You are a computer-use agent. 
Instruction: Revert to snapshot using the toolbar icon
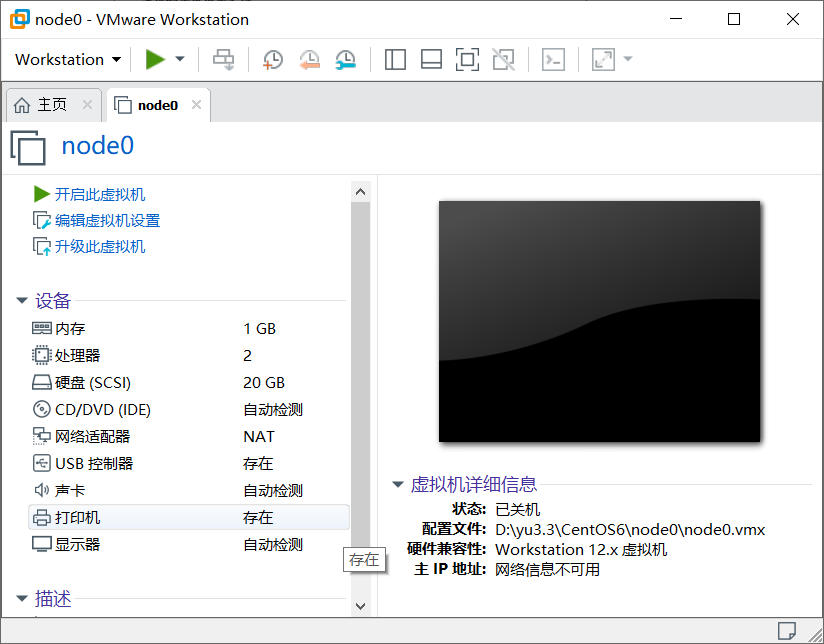tap(309, 59)
